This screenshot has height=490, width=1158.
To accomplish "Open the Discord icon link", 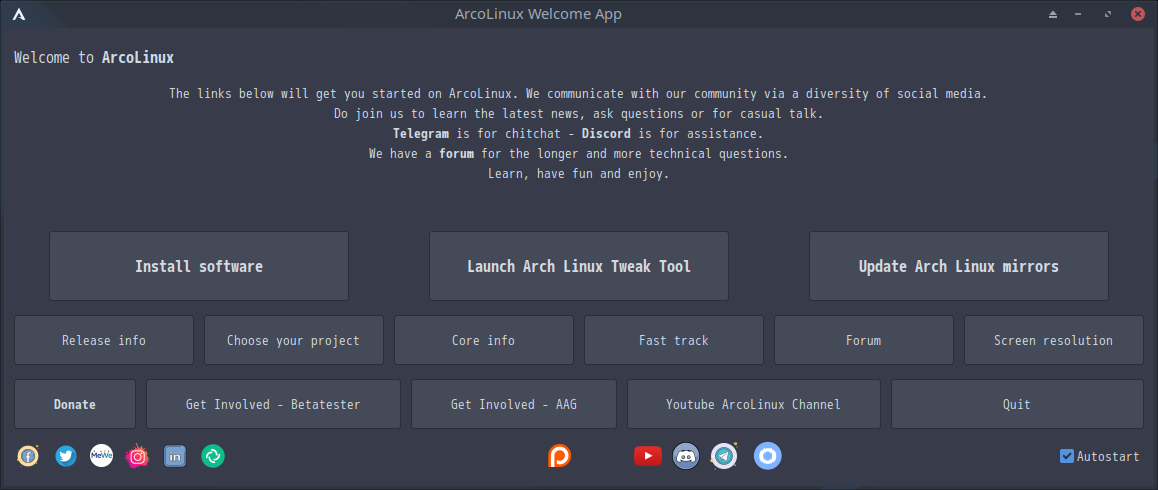I will (686, 456).
